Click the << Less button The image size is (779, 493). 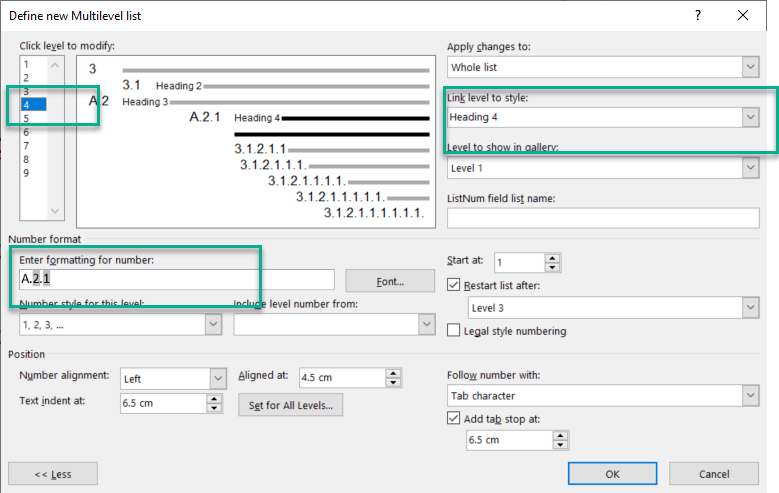click(53, 474)
